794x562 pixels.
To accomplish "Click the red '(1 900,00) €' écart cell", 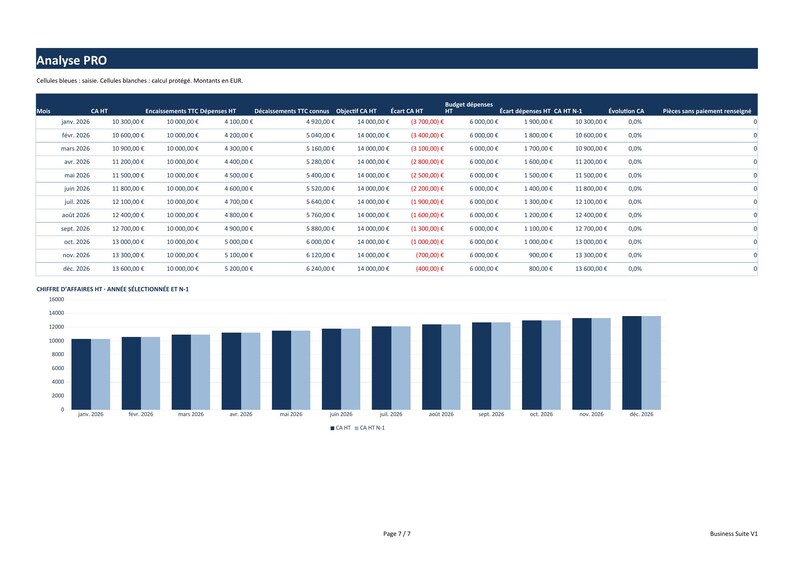I will (427, 202).
